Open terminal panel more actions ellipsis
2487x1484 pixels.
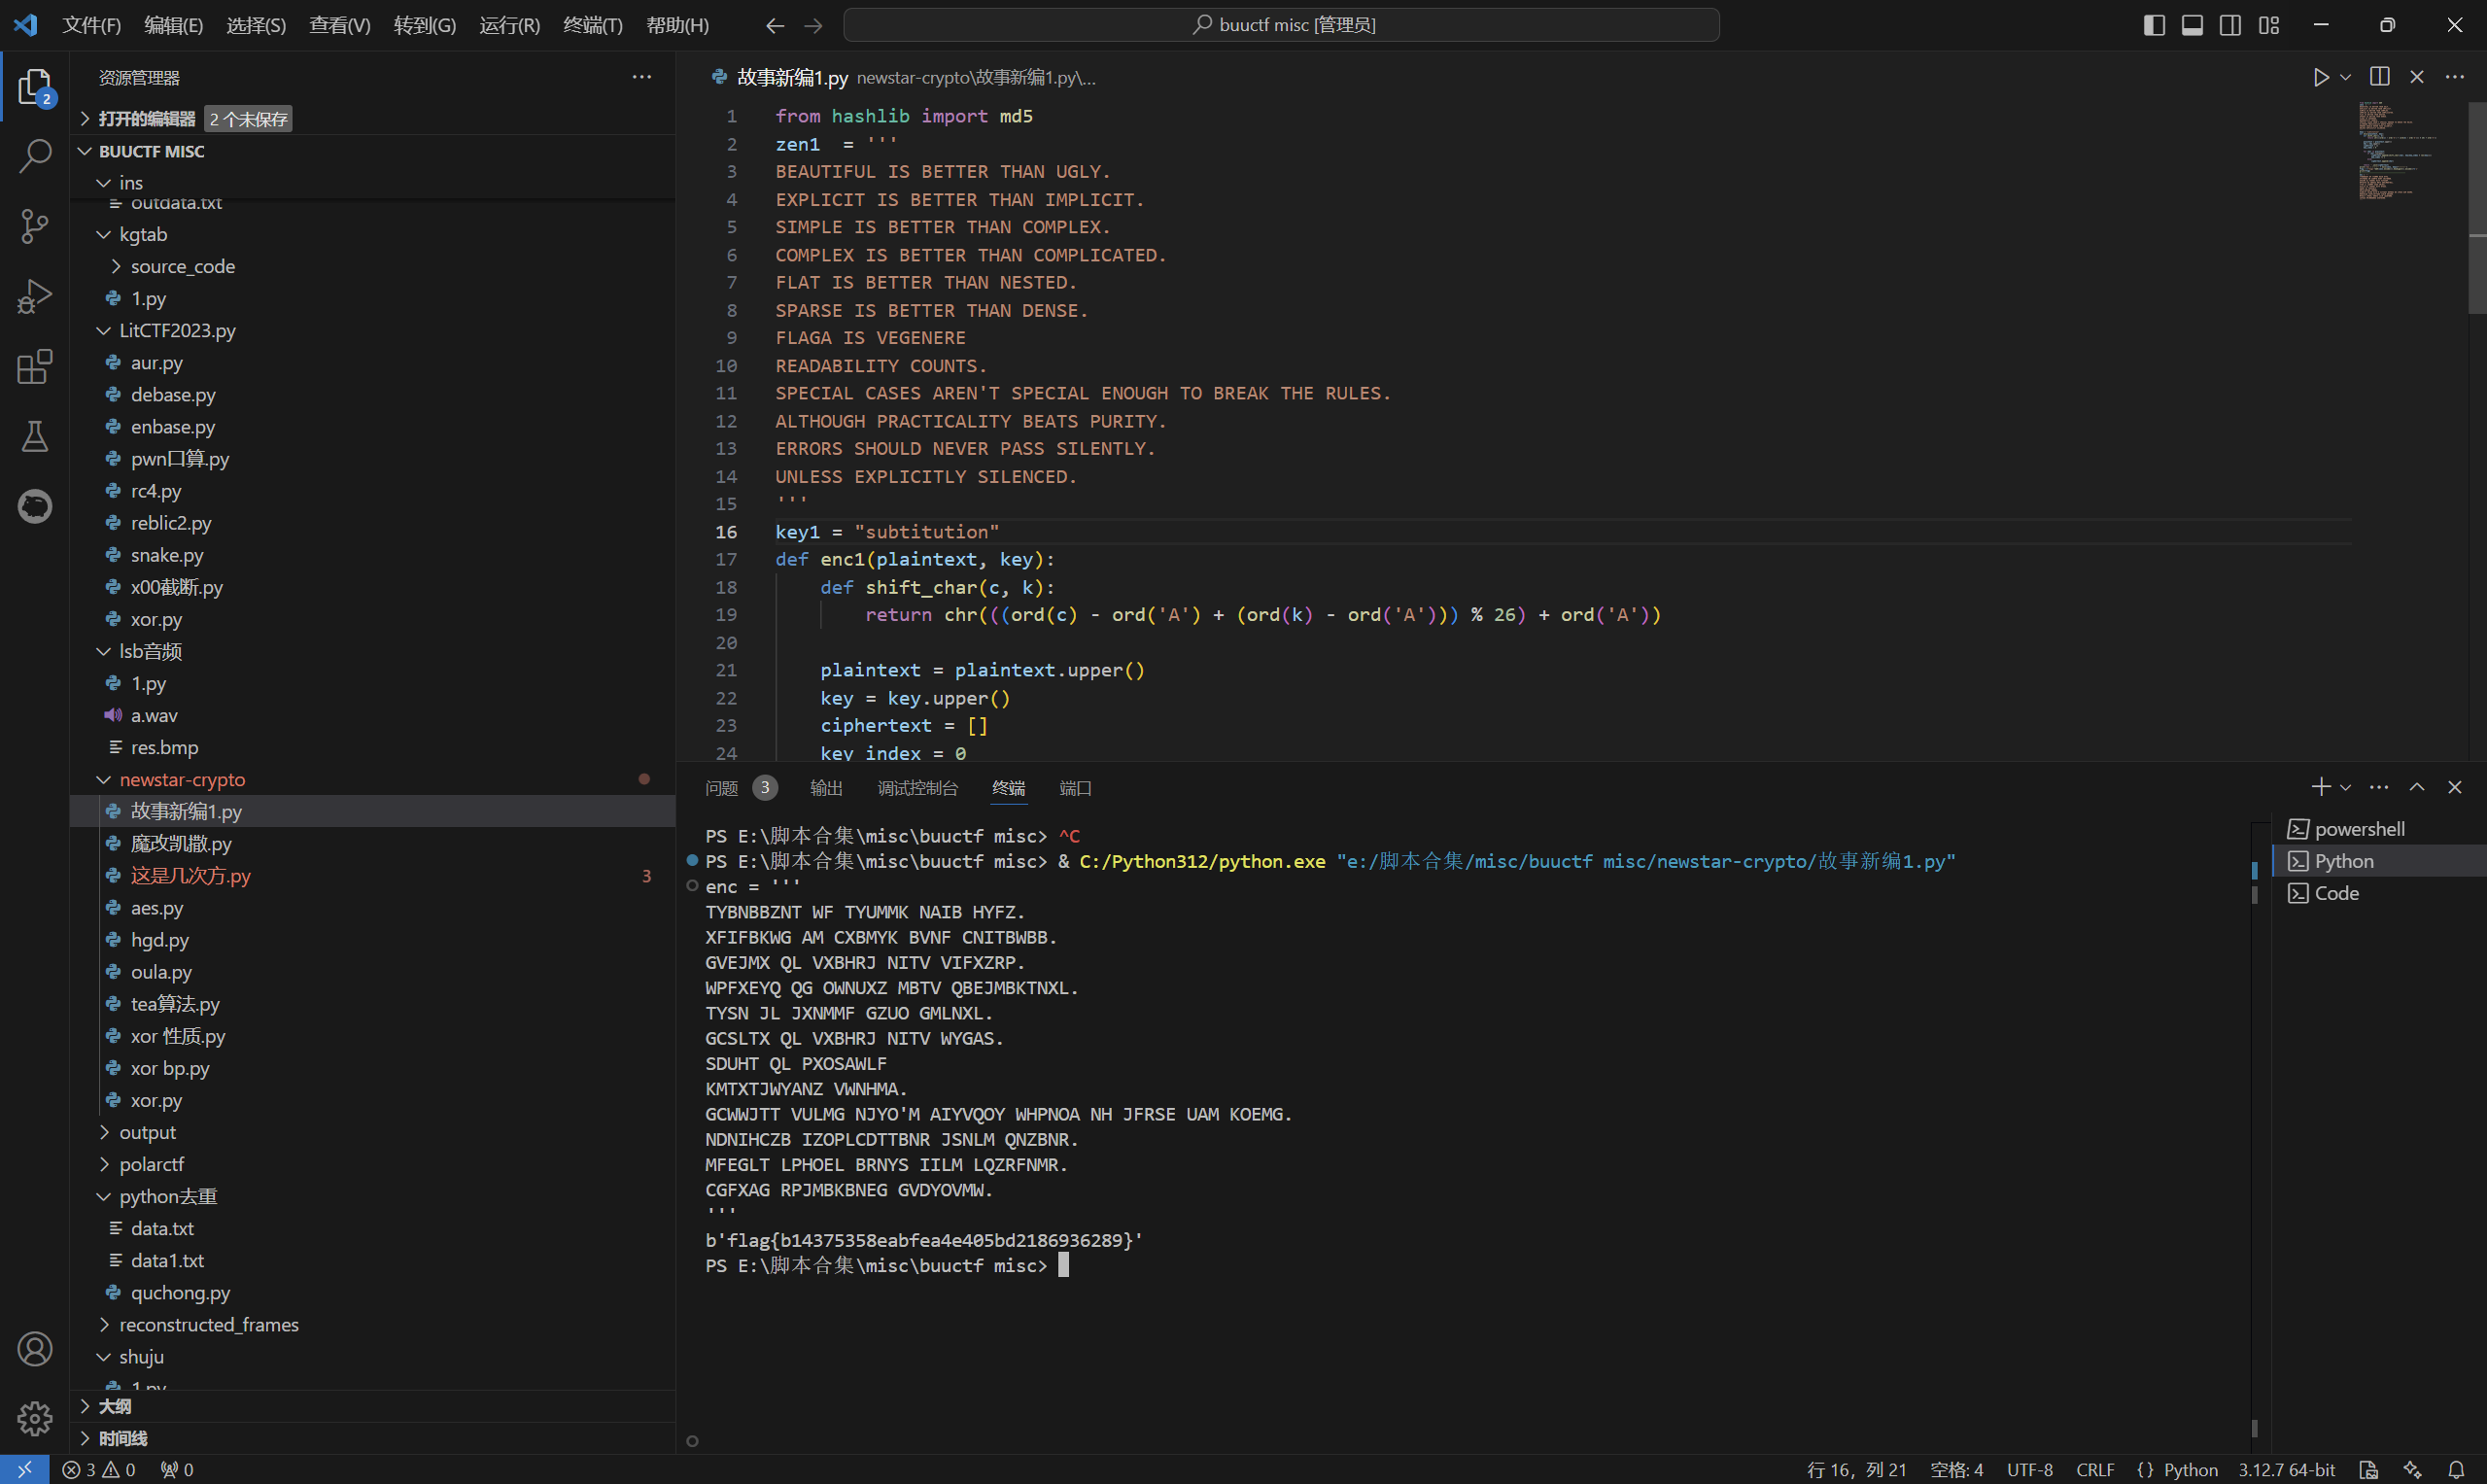pos(2380,787)
